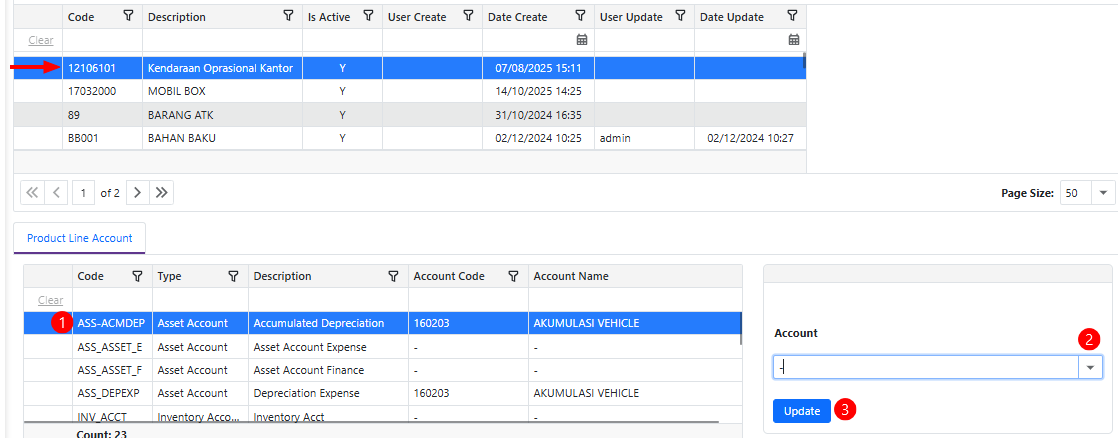1118x438 pixels.
Task: Open calendar picker in Date Create filter
Action: (x=582, y=40)
